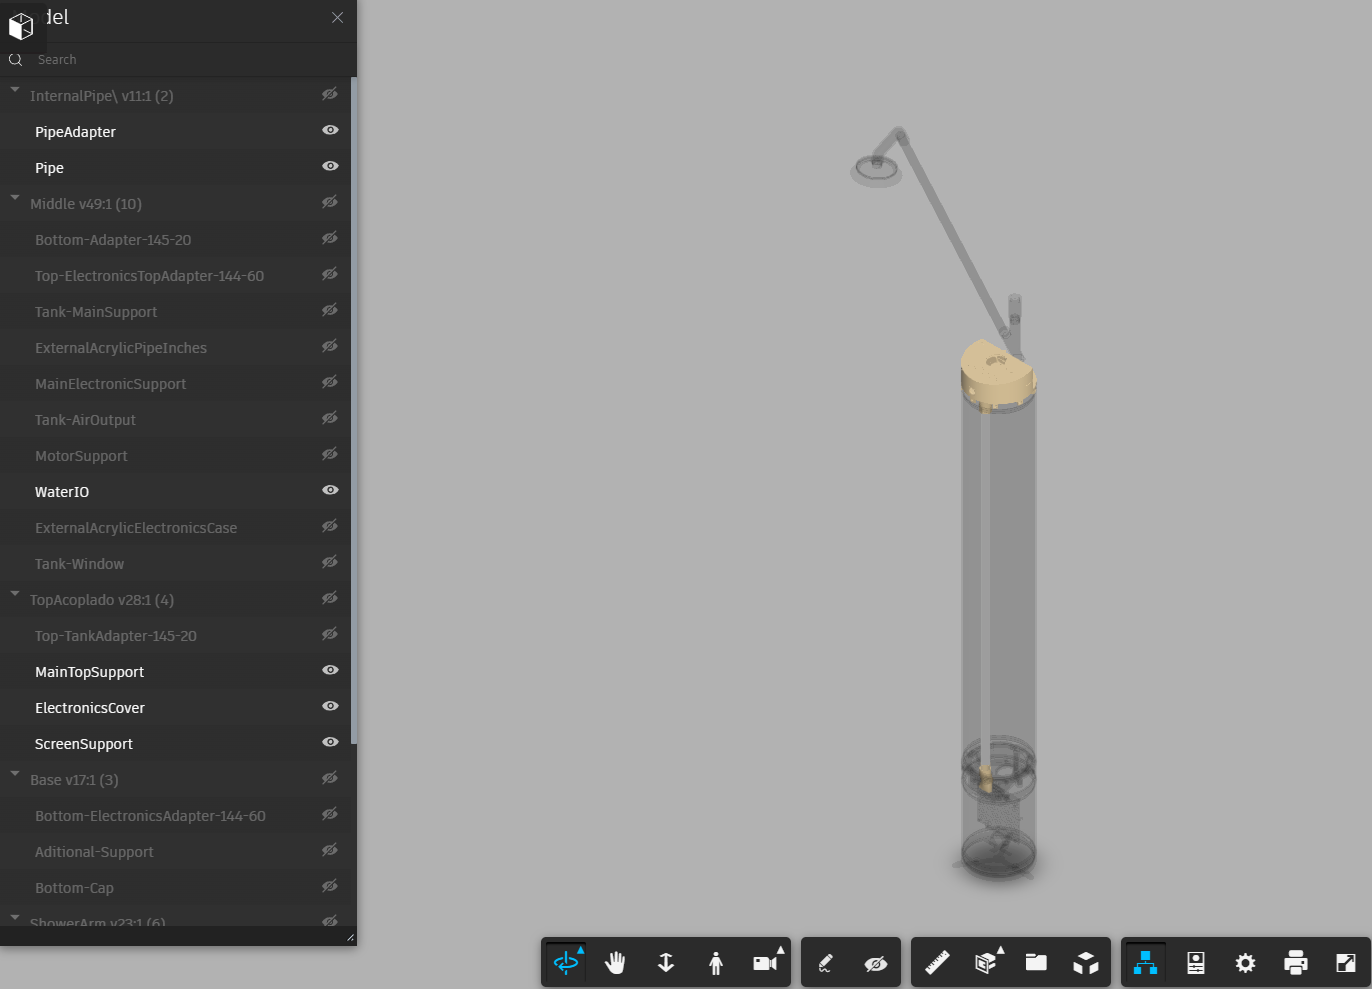
Task: Open the Markup pencil tool
Action: [x=825, y=963]
